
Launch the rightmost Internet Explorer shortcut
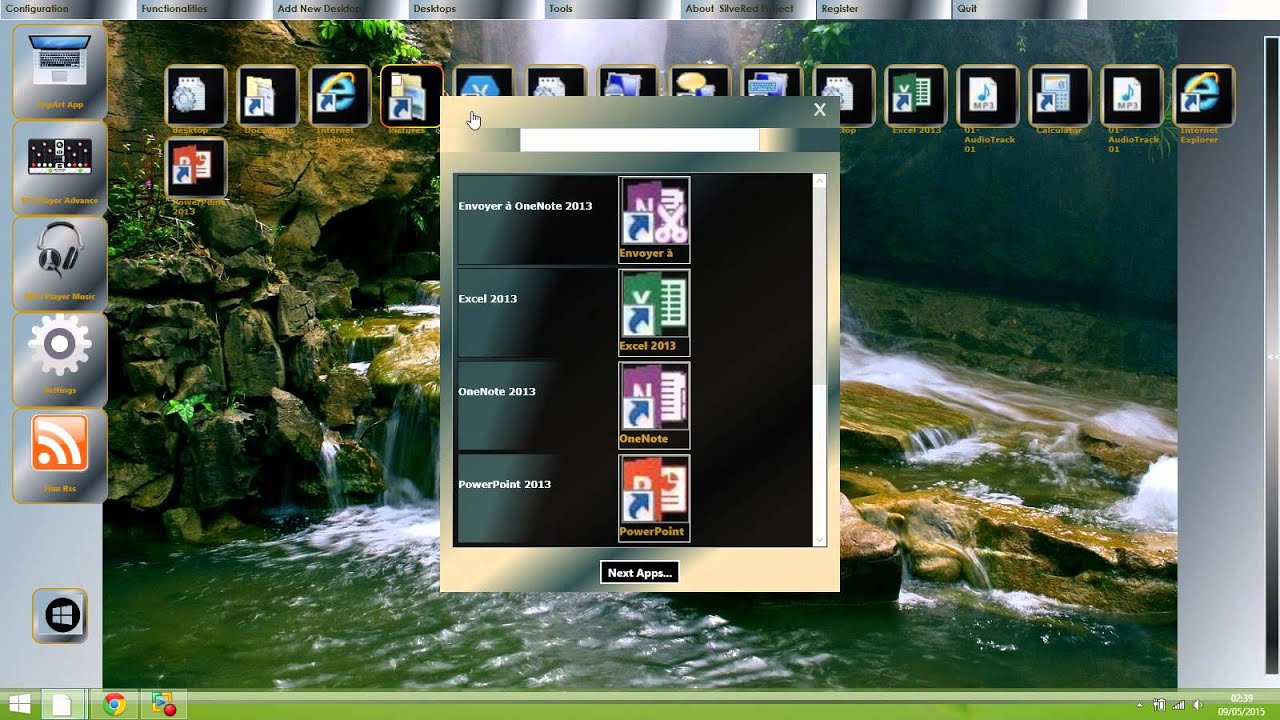point(1203,98)
